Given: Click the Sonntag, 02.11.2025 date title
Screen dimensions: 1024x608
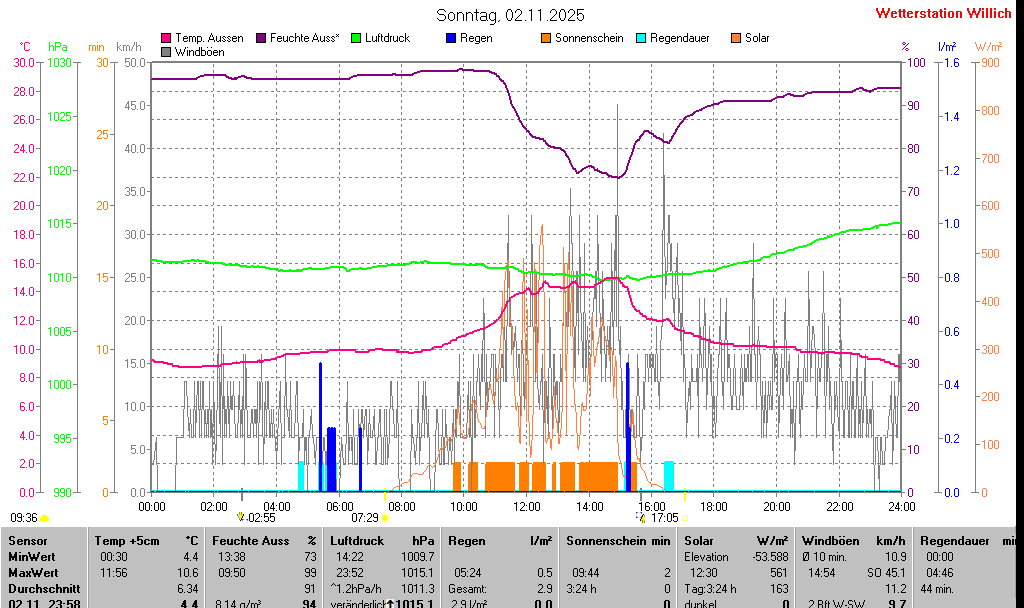Looking at the screenshot, I should 511,15.
